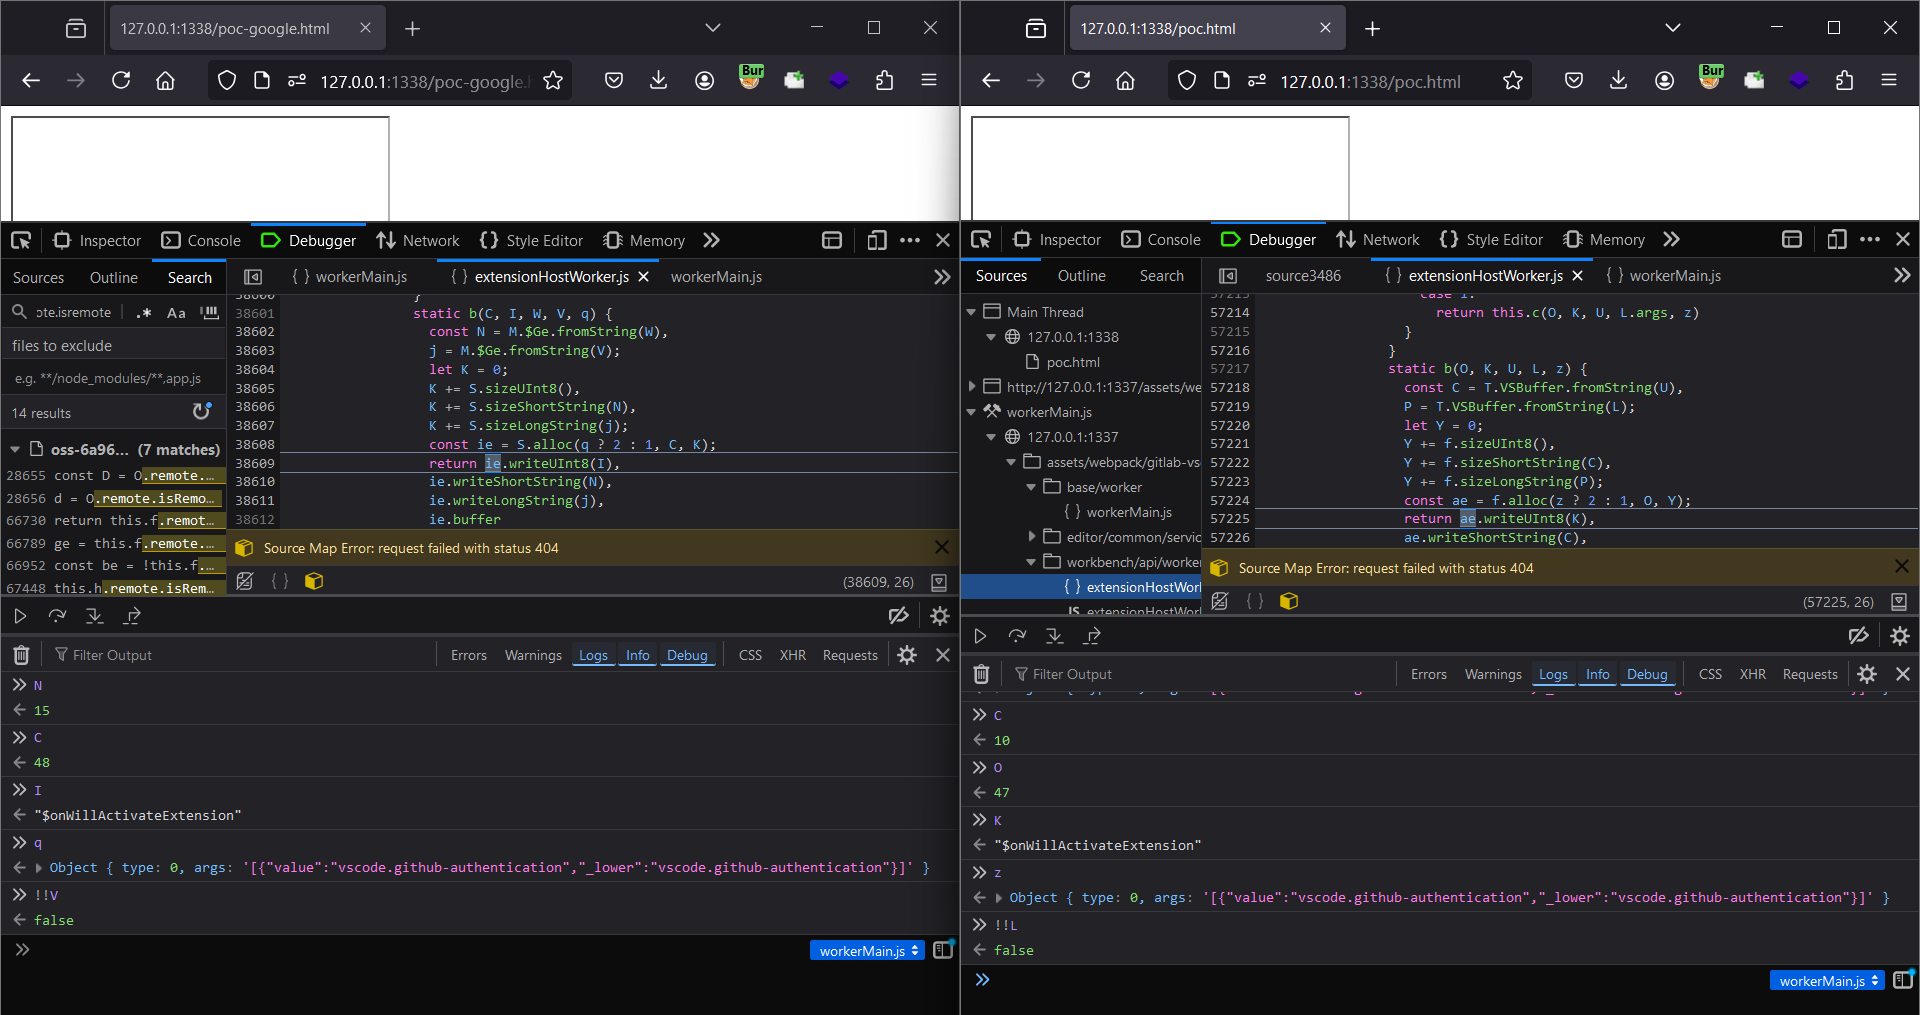Toggle the CSS filter in the right console
The width and height of the screenshot is (1920, 1015).
pyautogui.click(x=1710, y=674)
